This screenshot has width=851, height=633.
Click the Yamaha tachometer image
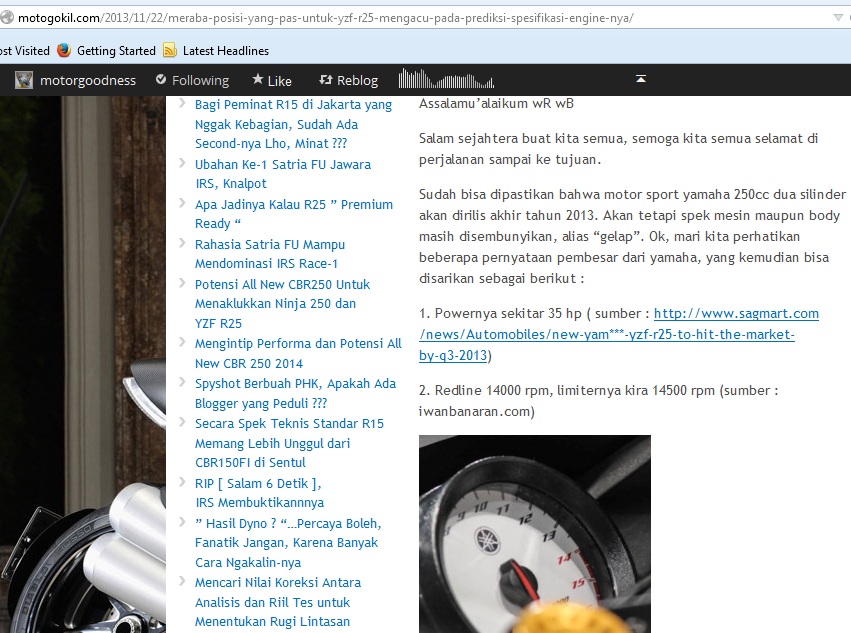pyautogui.click(x=534, y=533)
